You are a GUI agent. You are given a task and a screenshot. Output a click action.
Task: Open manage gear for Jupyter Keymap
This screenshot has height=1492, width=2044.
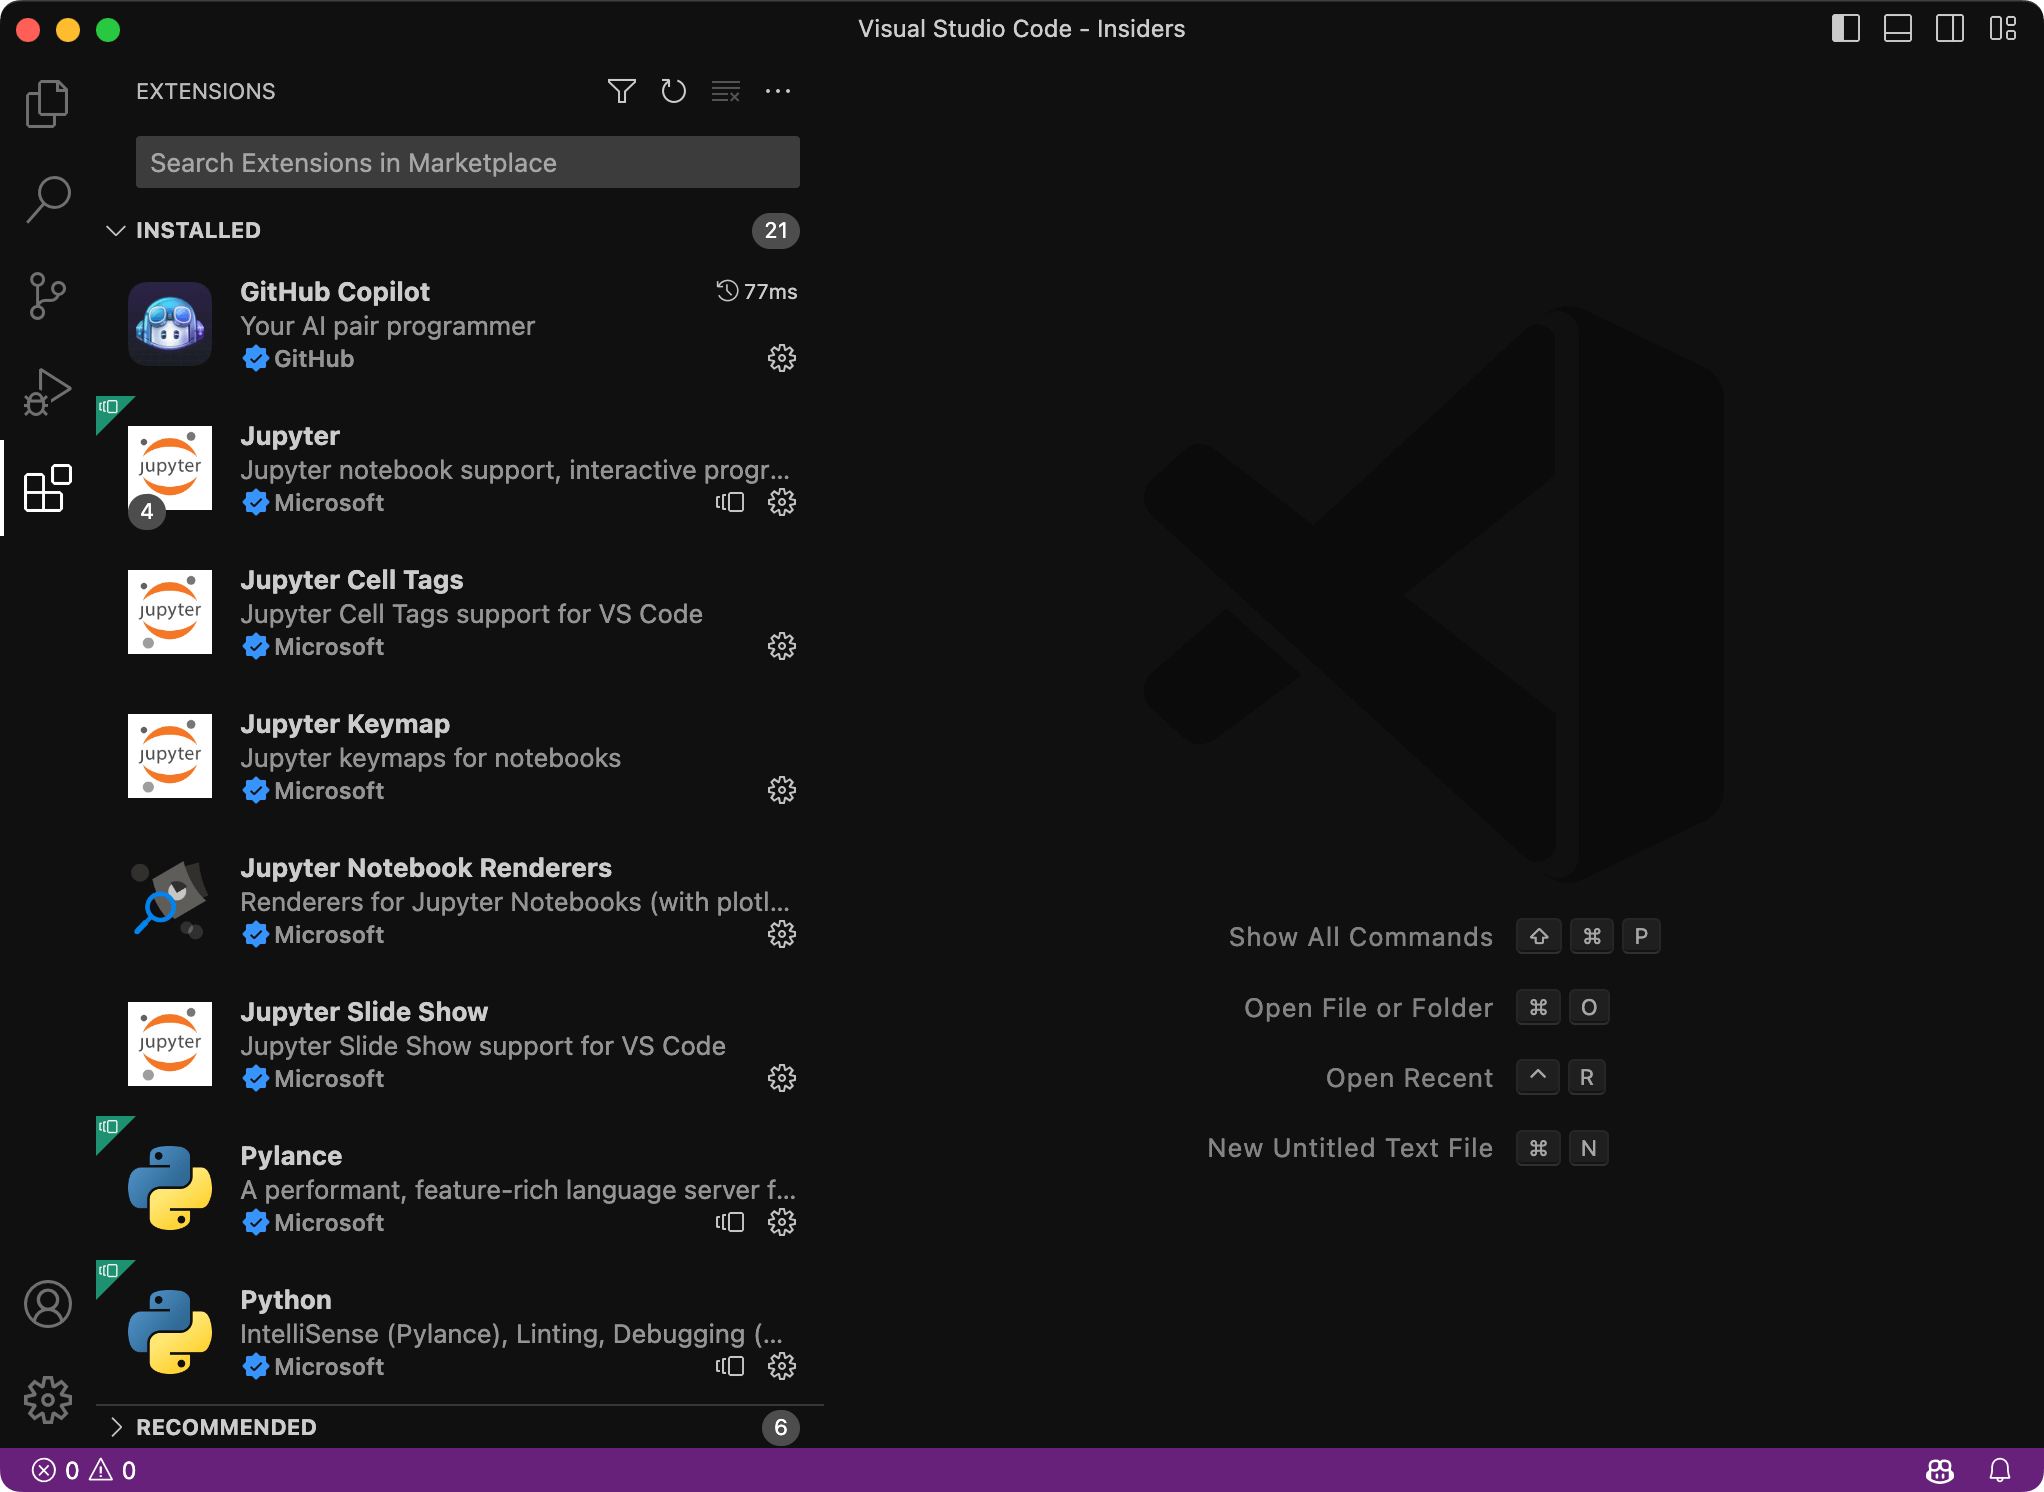click(x=781, y=790)
